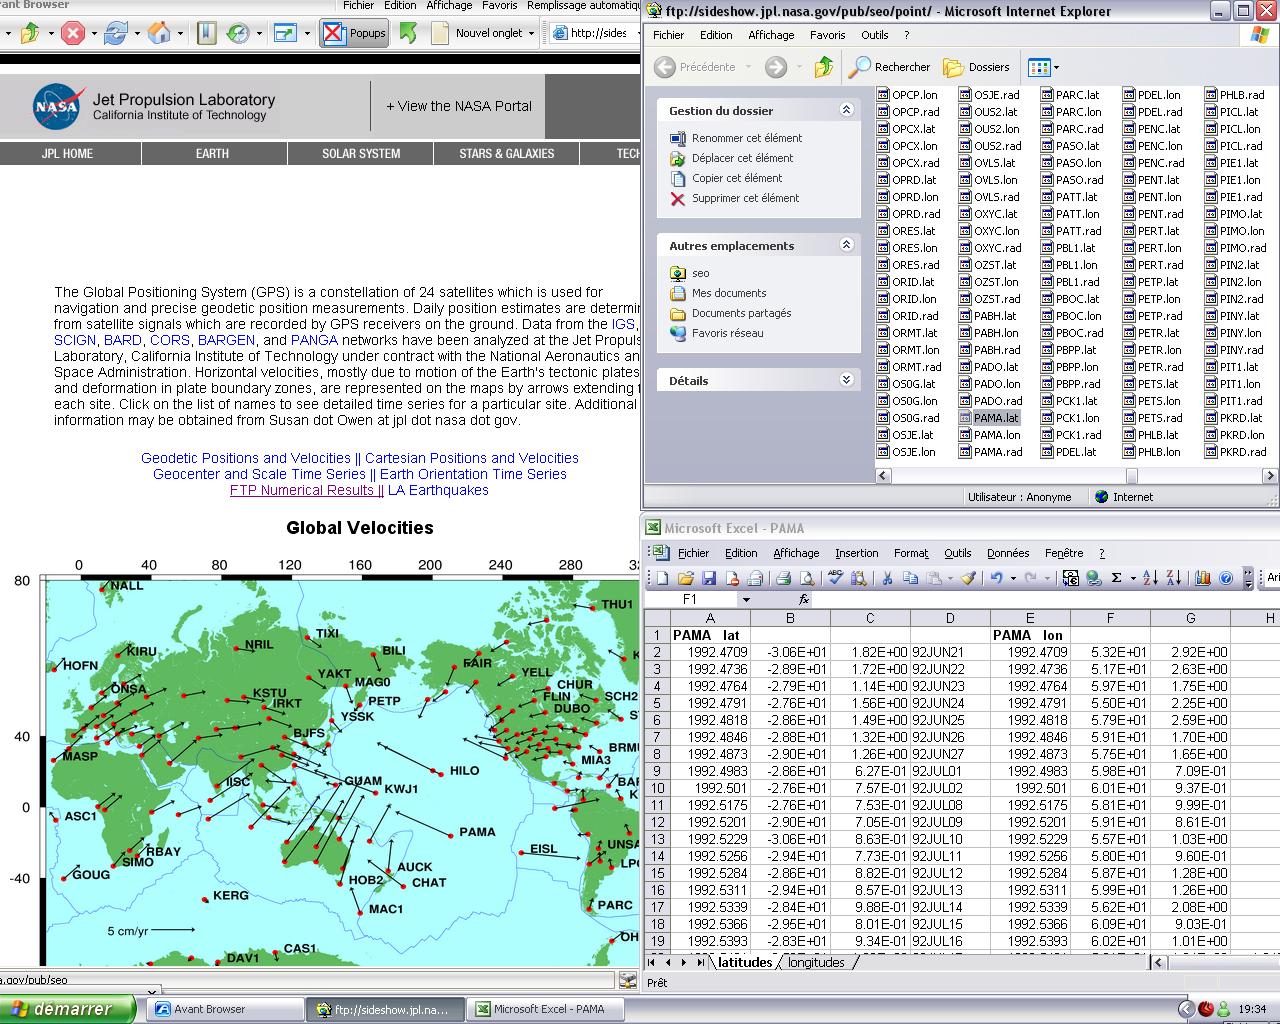Collapse the Gestion du dossier panel
This screenshot has width=1280, height=1024.
pyautogui.click(x=846, y=110)
